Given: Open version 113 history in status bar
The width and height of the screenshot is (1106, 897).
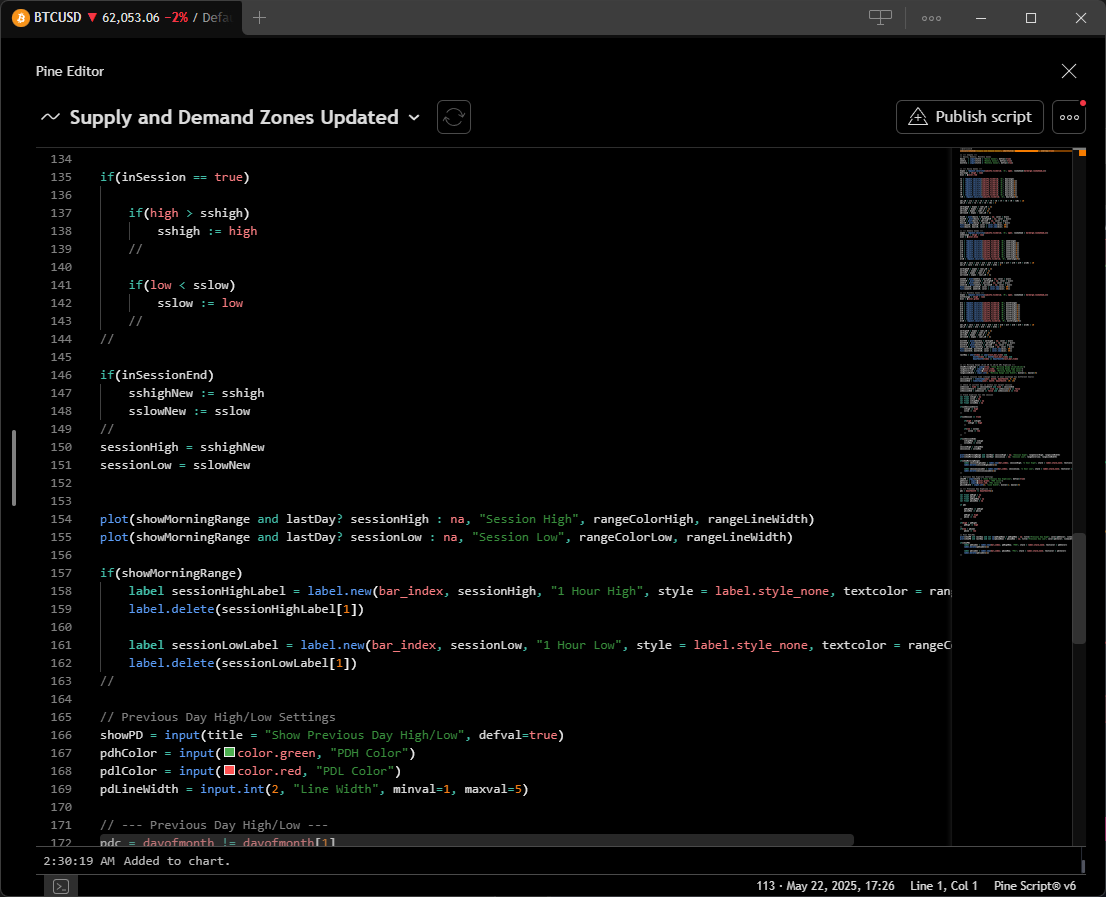Looking at the screenshot, I should pyautogui.click(x=825, y=886).
